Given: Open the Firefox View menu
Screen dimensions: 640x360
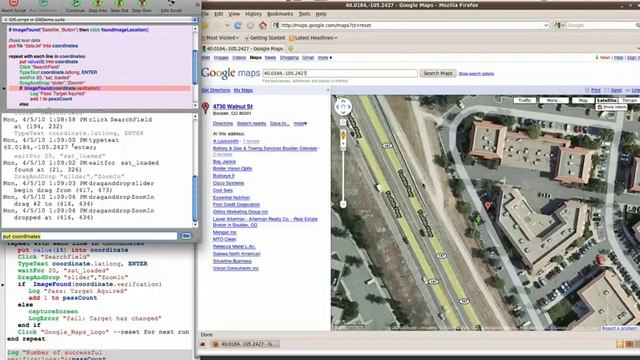Looking at the screenshot, I should click(234, 14).
